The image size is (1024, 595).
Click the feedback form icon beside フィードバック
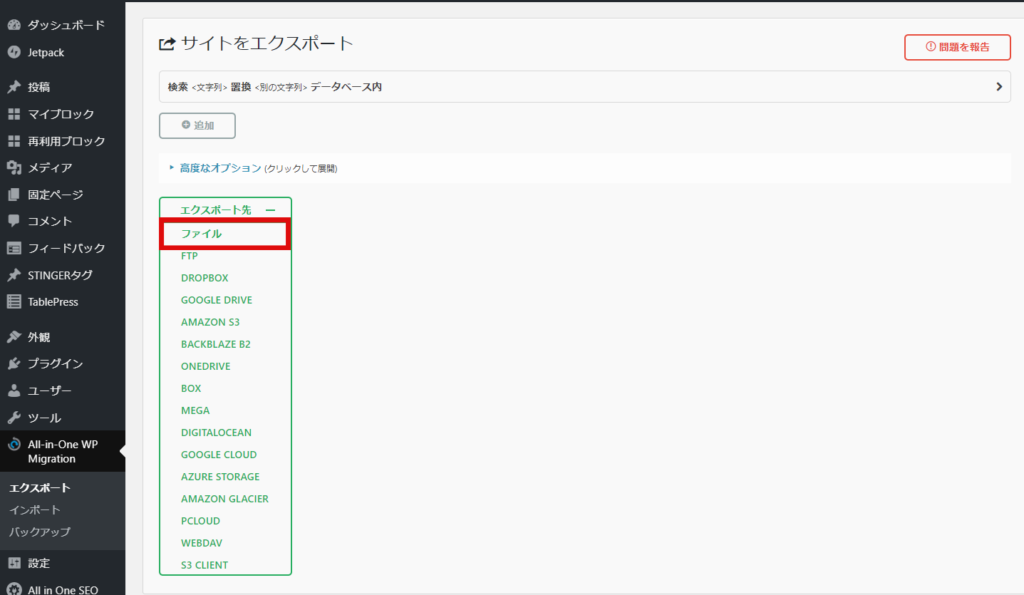pos(14,248)
